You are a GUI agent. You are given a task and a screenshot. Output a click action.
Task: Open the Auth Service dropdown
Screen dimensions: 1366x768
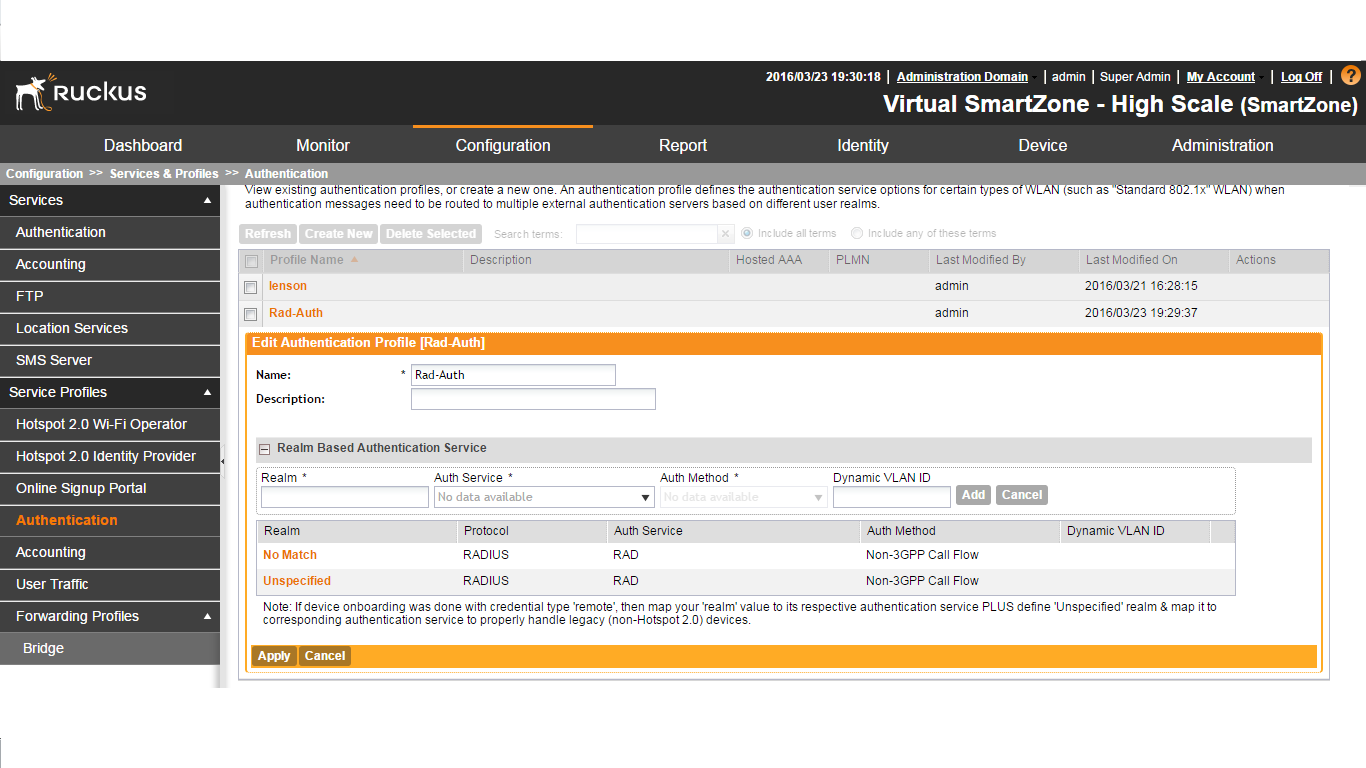tap(646, 497)
